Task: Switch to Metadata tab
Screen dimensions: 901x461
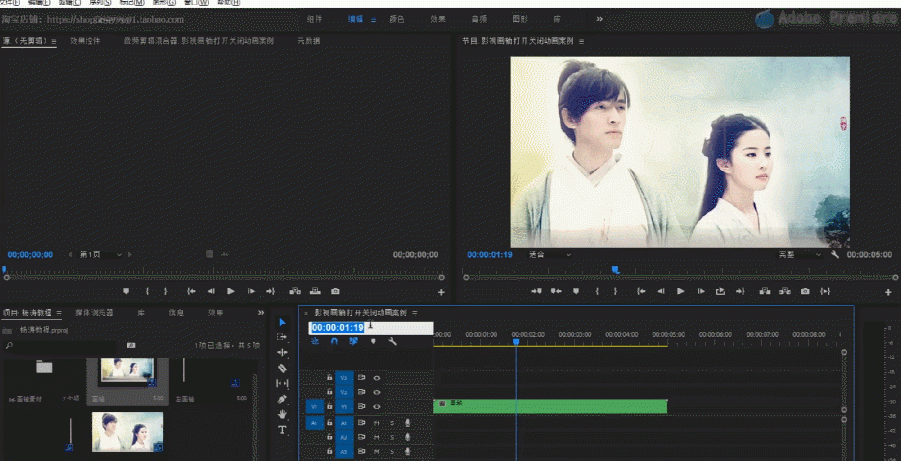Action: coord(309,41)
